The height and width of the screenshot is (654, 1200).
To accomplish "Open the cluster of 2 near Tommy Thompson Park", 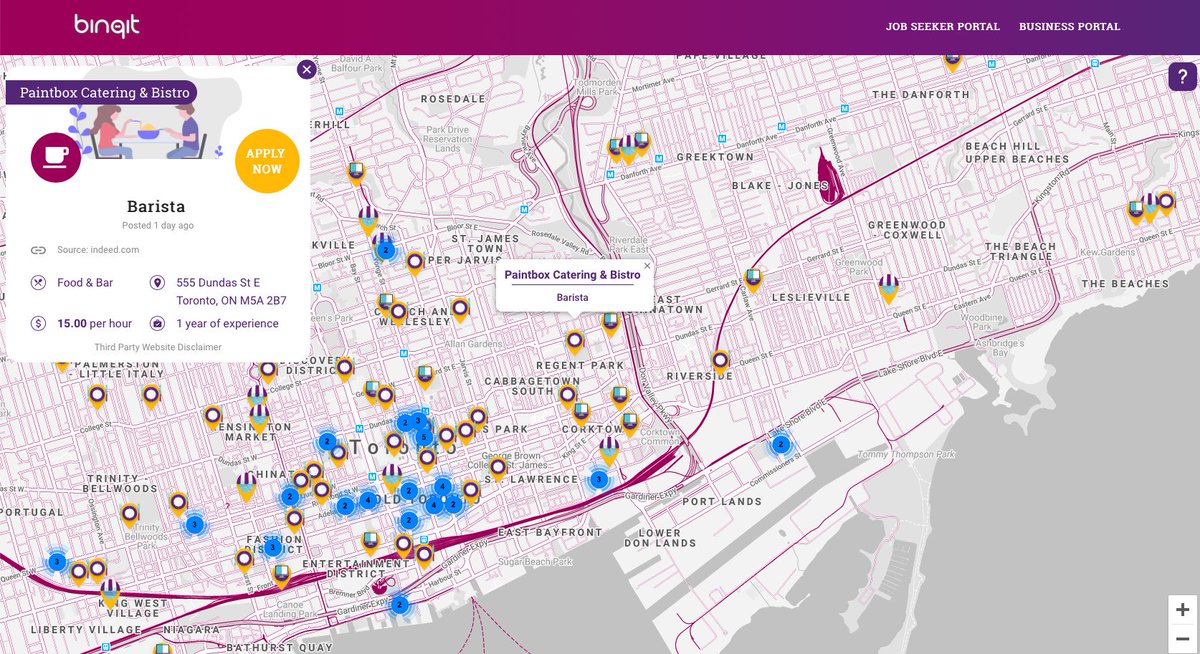I will coord(781,445).
